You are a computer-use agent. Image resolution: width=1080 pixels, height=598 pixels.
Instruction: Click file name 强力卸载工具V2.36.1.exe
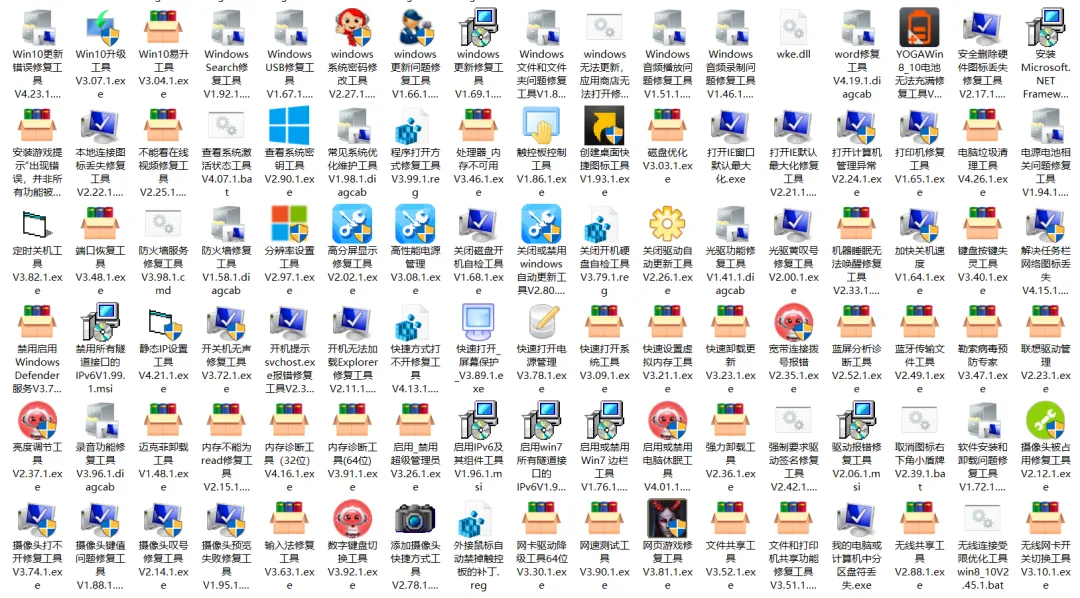730,467
